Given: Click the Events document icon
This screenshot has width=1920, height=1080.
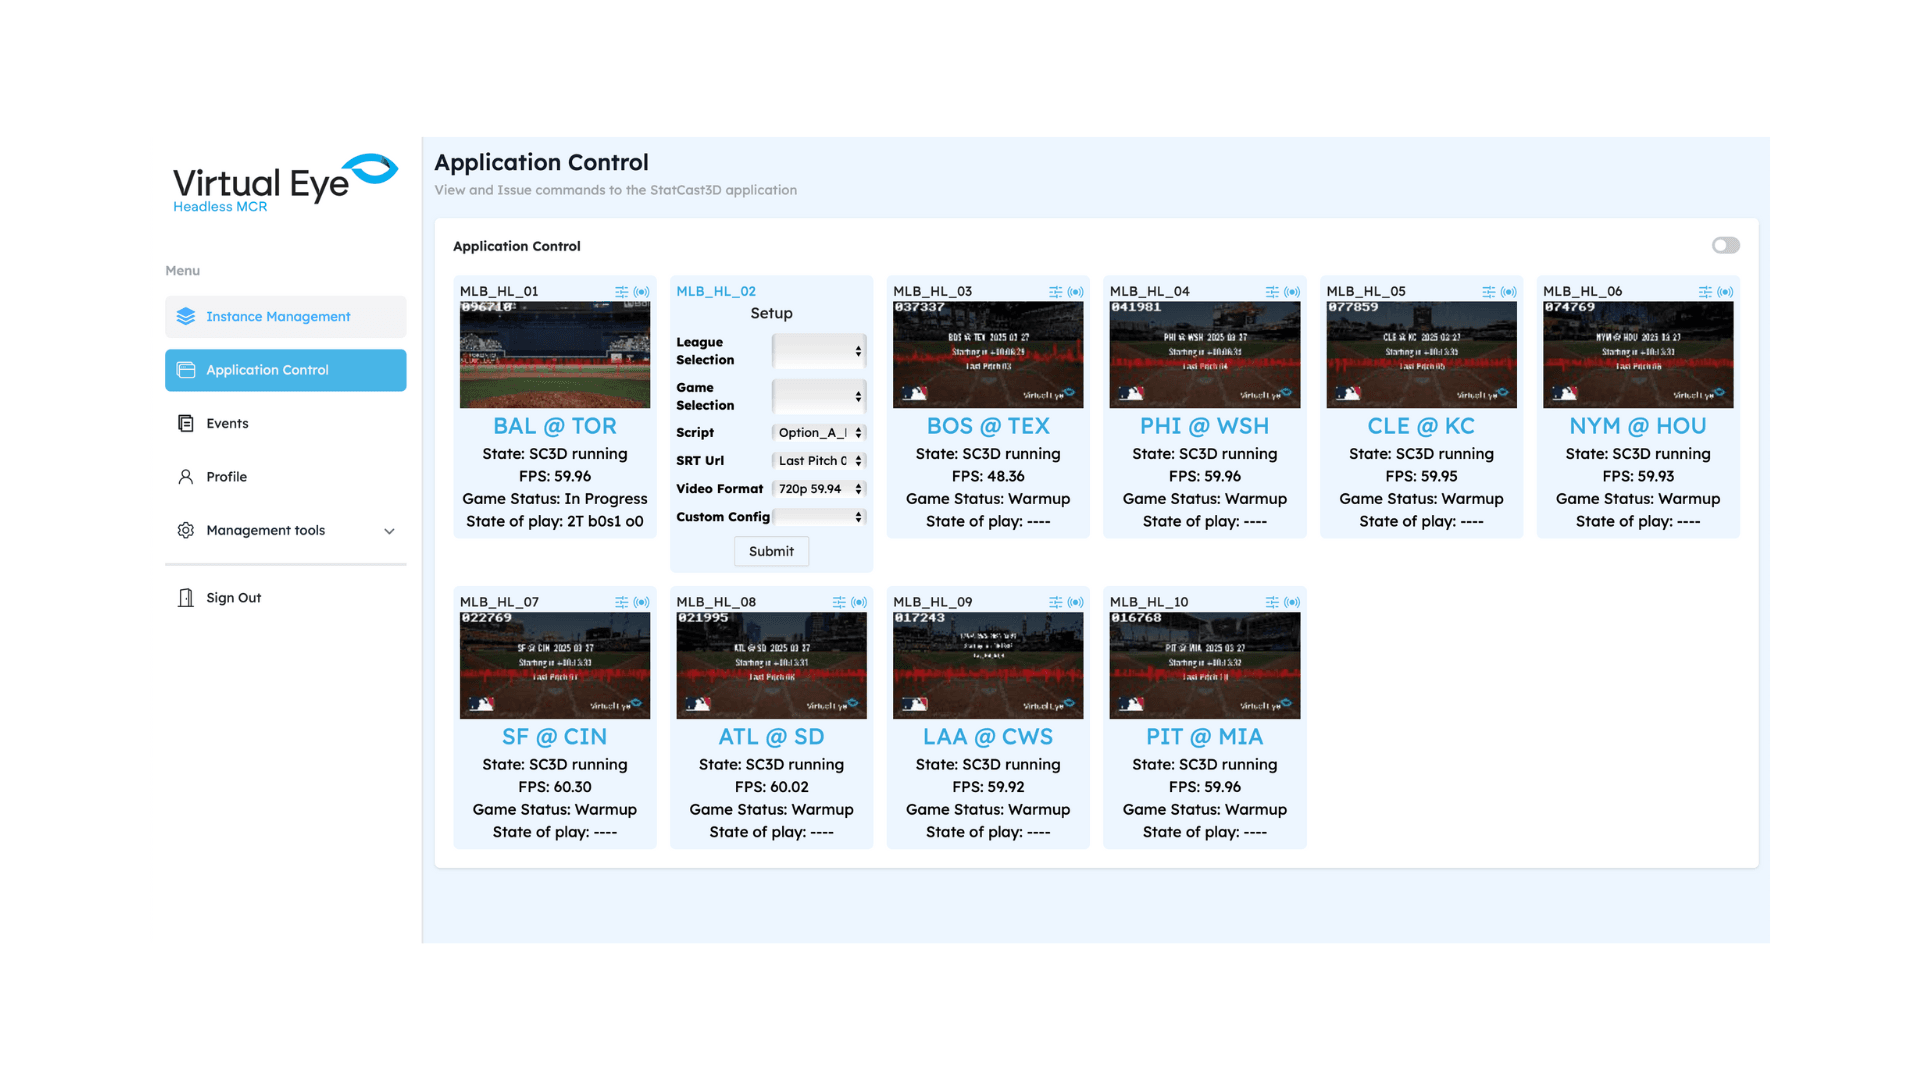Looking at the screenshot, I should coord(186,423).
